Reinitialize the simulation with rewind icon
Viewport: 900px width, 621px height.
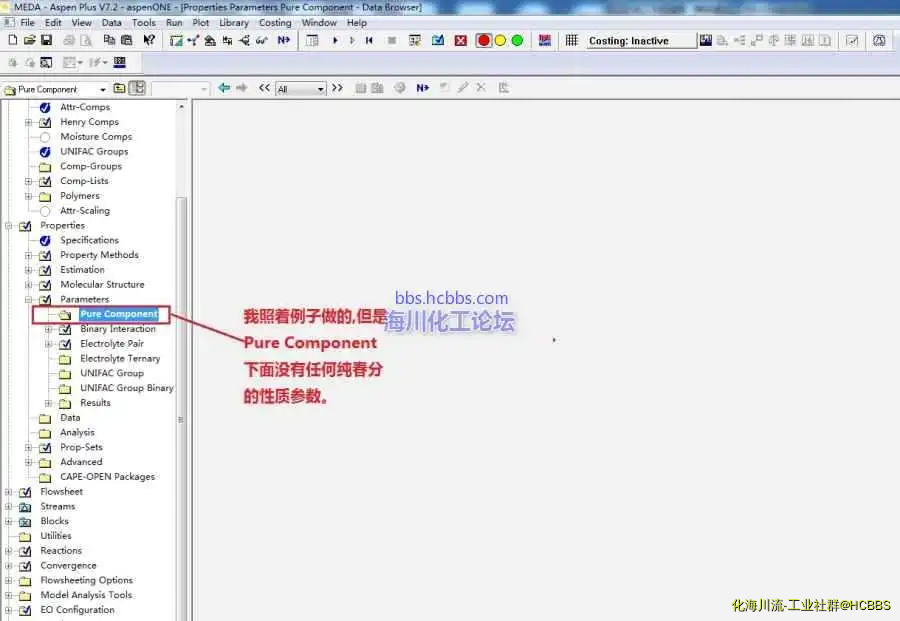point(369,40)
